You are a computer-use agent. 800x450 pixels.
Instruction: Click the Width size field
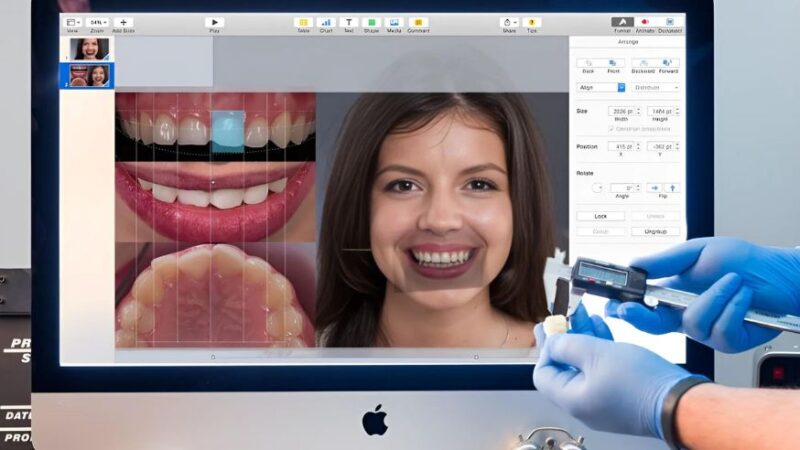pyautogui.click(x=621, y=111)
